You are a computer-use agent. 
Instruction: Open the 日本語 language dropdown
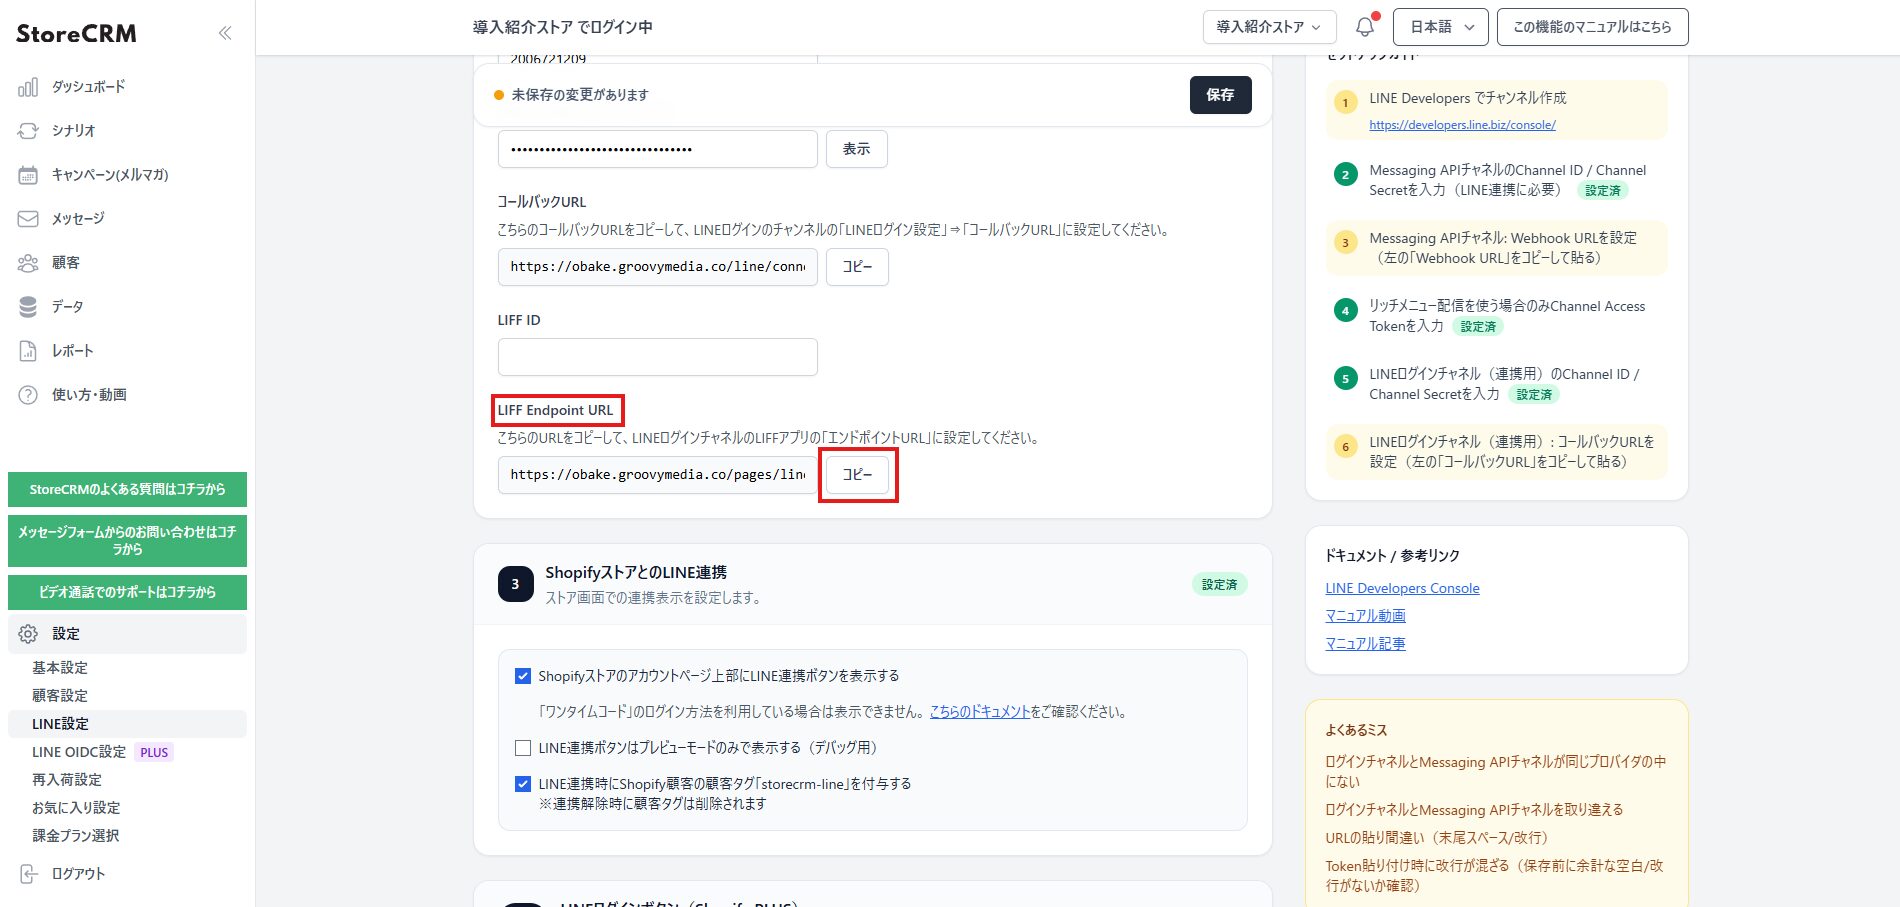pos(1441,27)
